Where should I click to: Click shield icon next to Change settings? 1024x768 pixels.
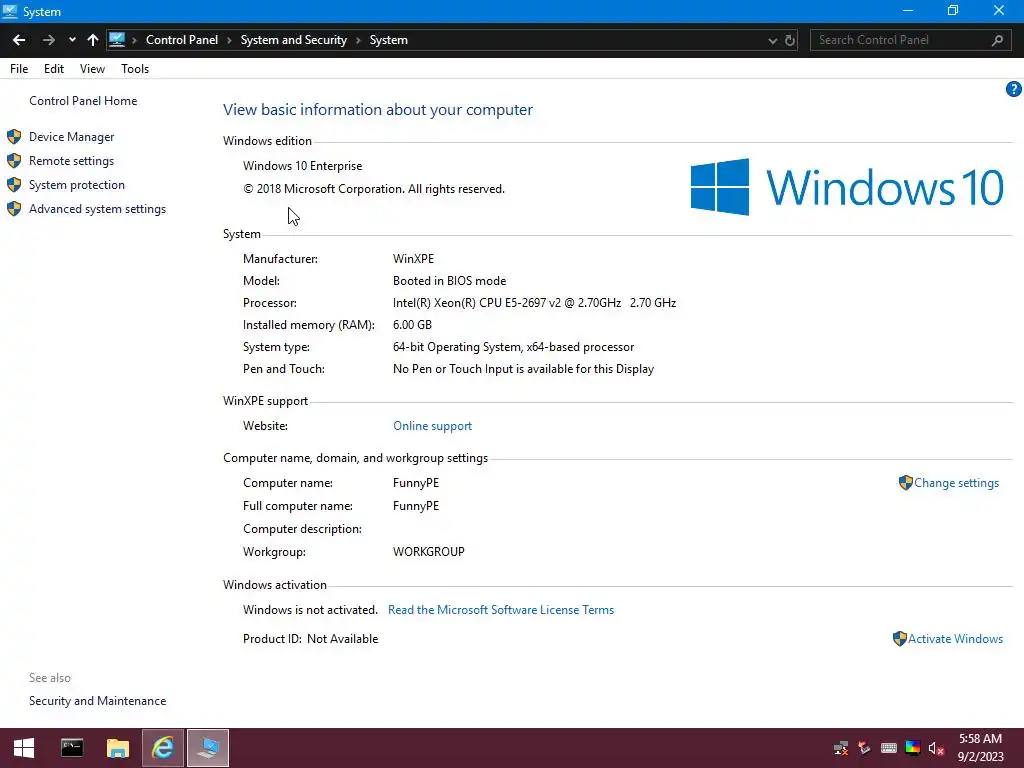pos(905,483)
